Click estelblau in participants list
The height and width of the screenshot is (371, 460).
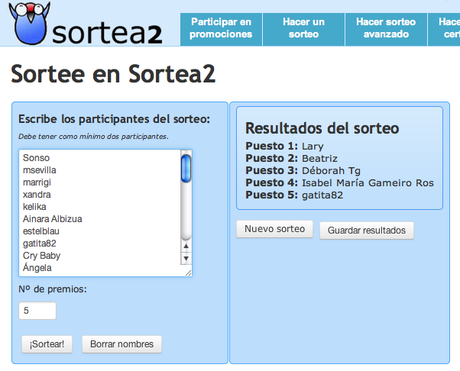pyautogui.click(x=41, y=231)
